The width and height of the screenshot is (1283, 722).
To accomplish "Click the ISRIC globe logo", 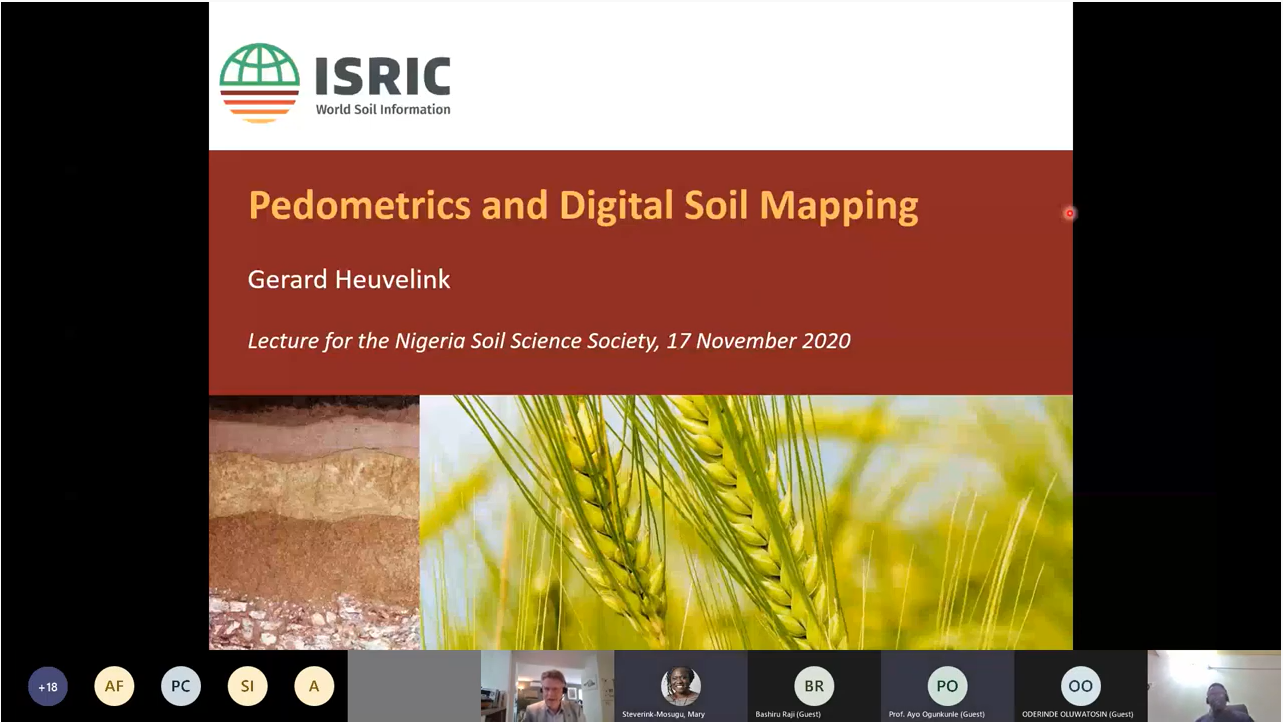I will 259,82.
